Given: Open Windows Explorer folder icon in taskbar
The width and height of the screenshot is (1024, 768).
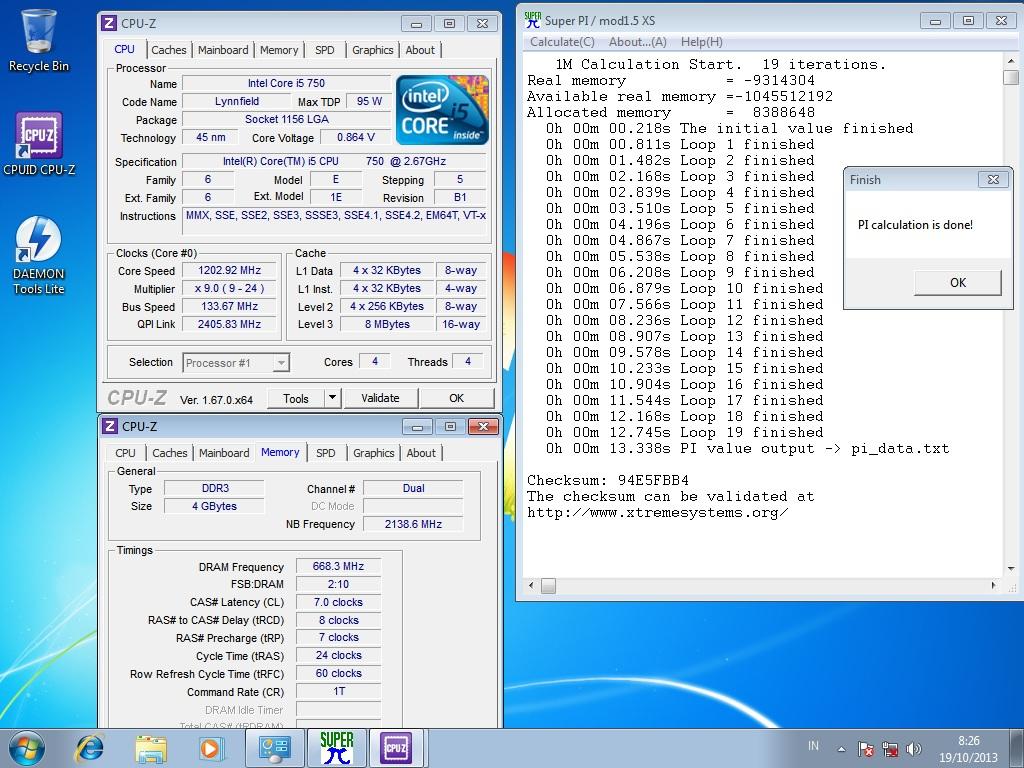Looking at the screenshot, I should pos(151,748).
